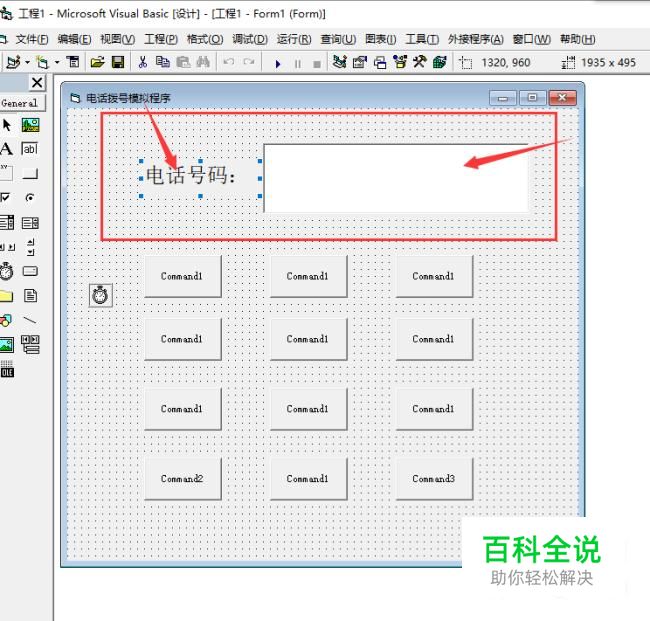The width and height of the screenshot is (650, 621).
Task: Click the Paste icon in the toolbar
Action: [183, 62]
